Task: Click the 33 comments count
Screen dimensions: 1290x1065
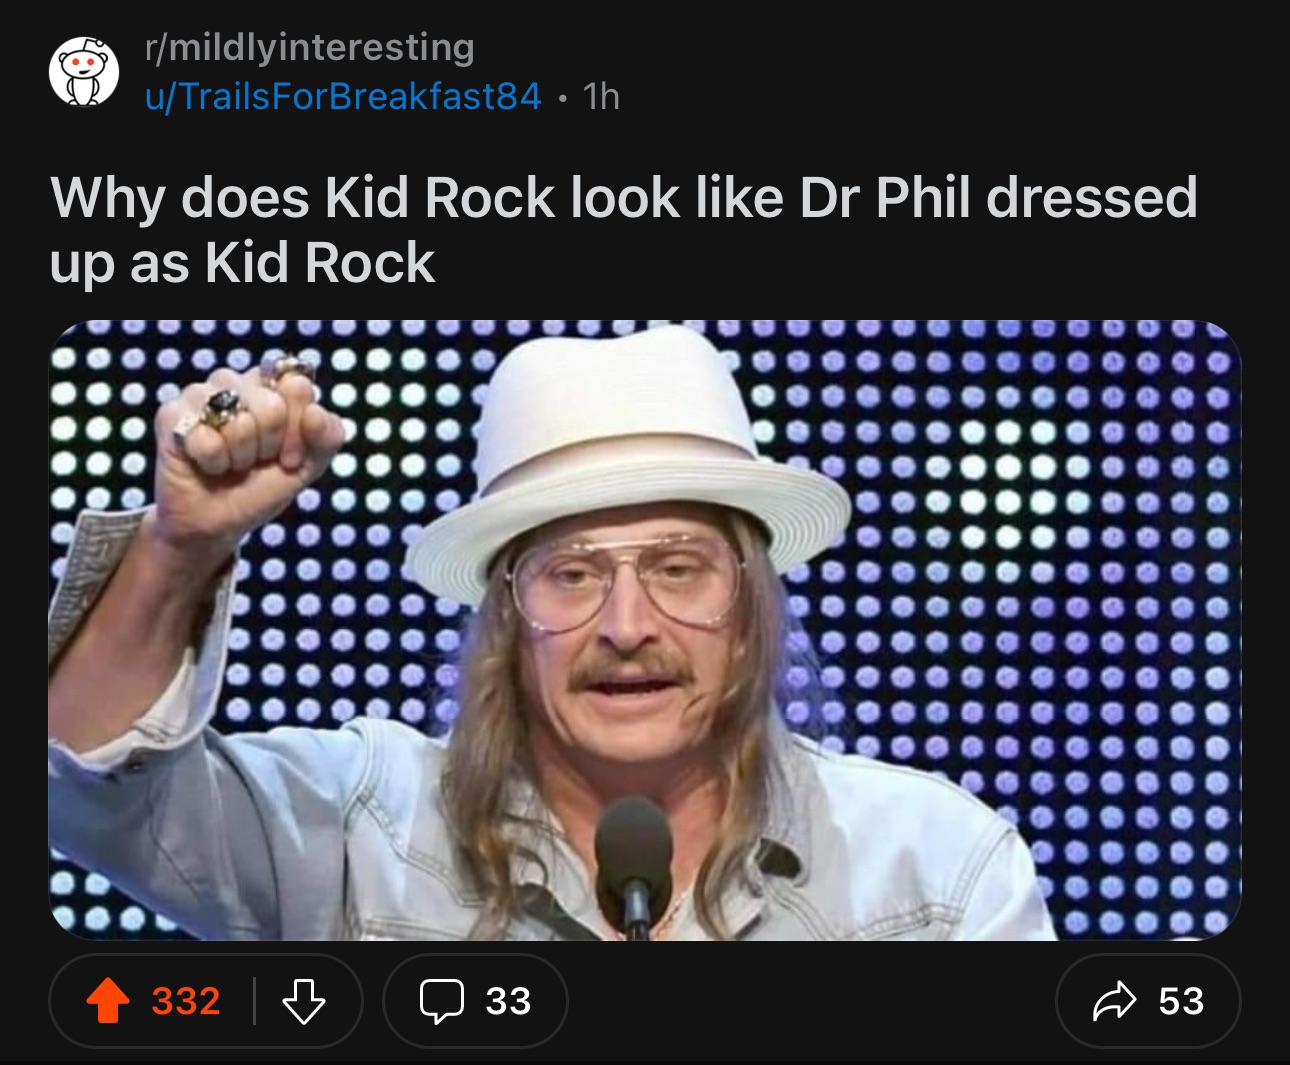Action: click(508, 1001)
